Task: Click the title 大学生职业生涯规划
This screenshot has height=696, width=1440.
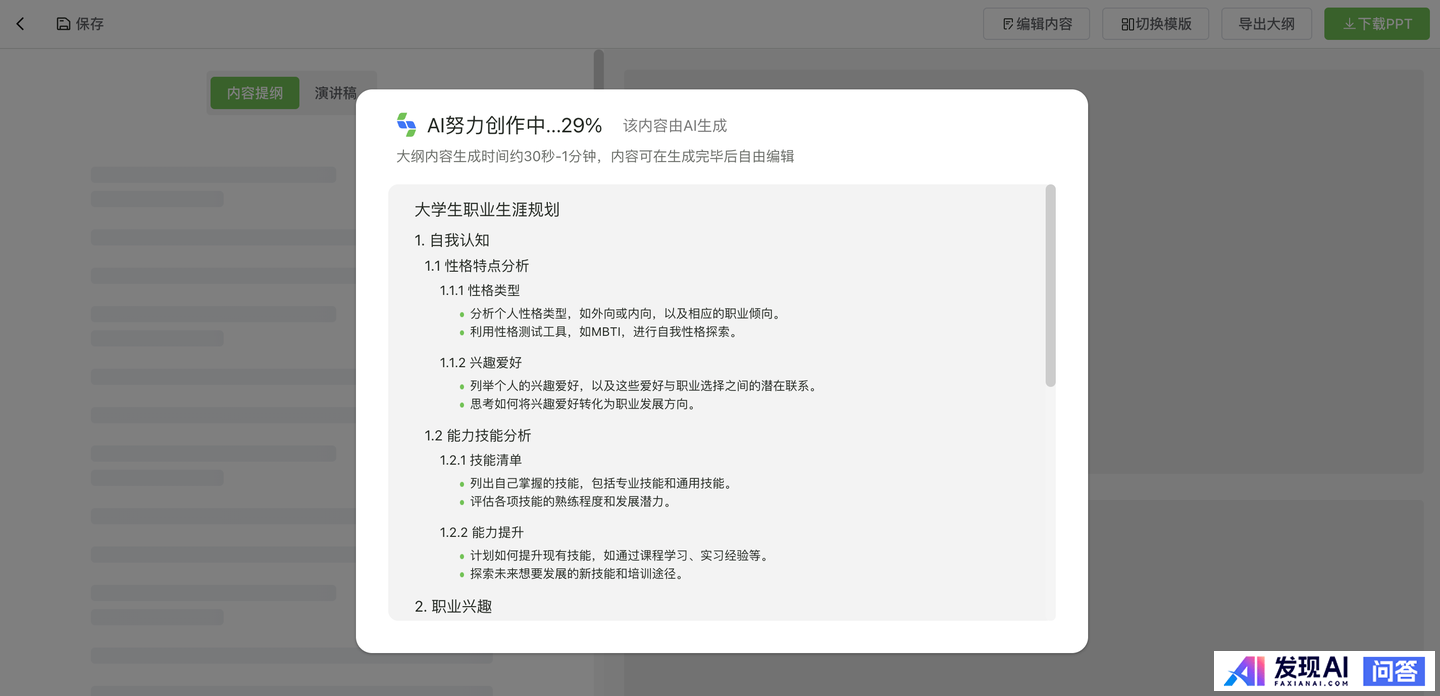Action: coord(487,210)
